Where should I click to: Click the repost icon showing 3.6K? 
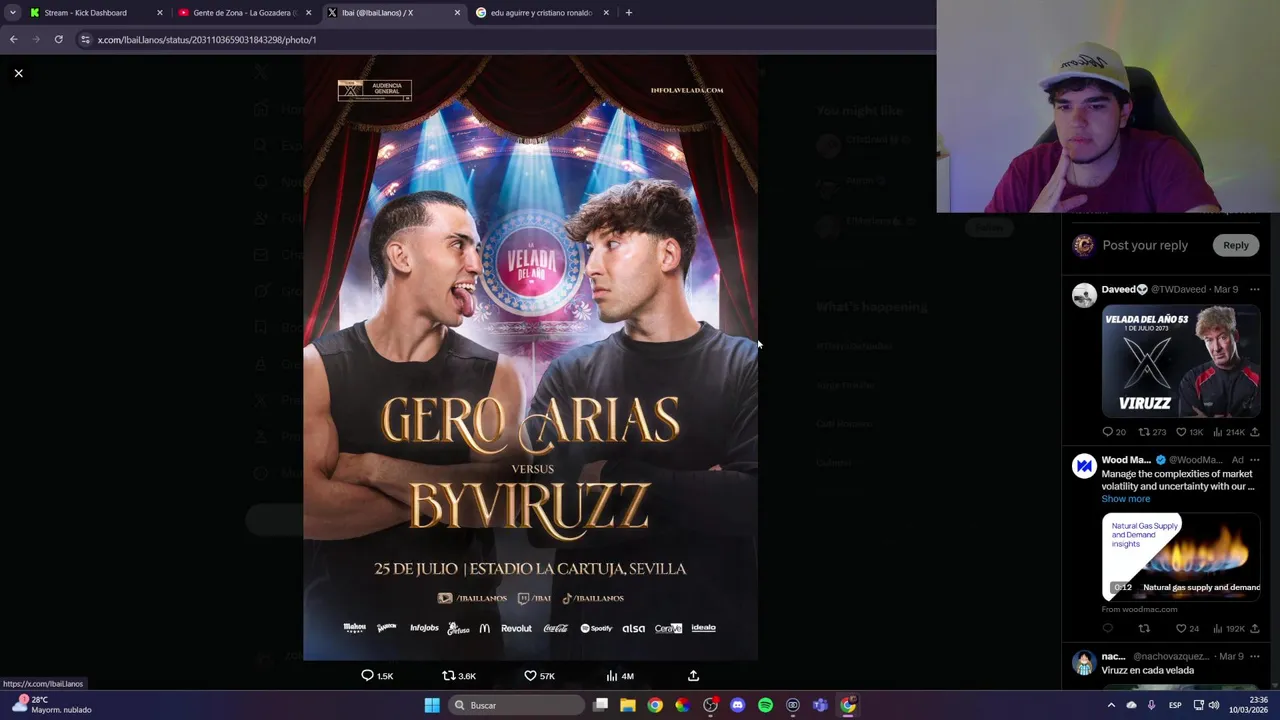coord(459,676)
